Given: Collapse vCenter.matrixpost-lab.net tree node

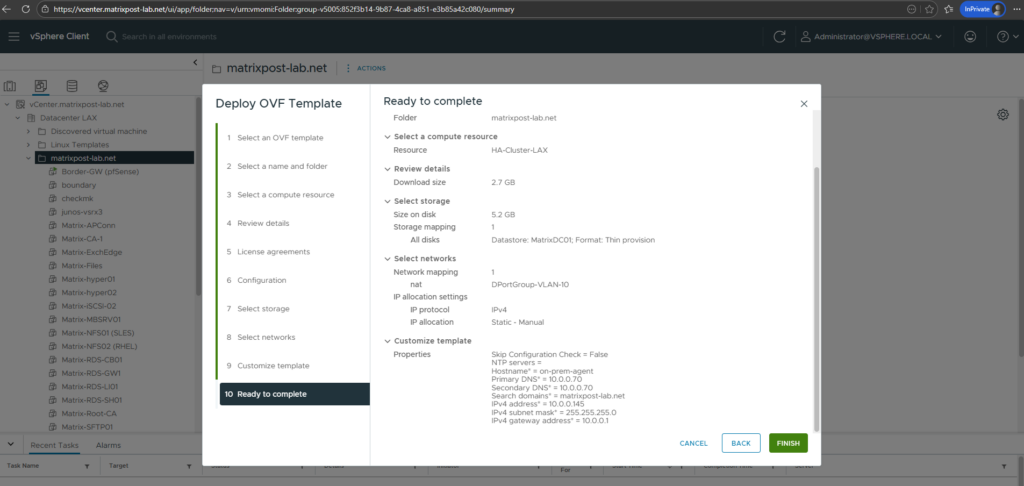Looking at the screenshot, I should (x=7, y=105).
